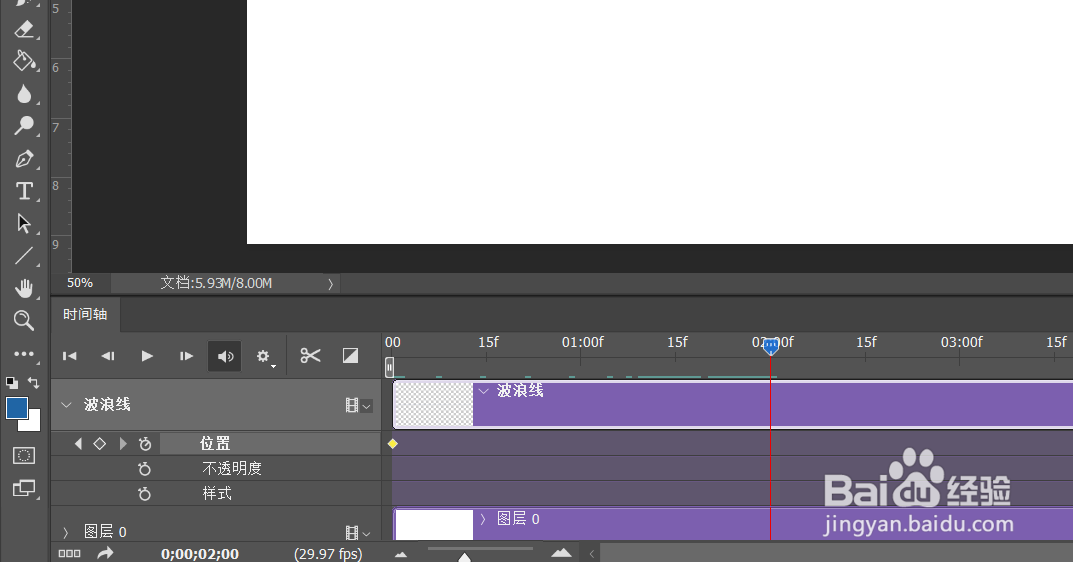Collapse the 波浪线 clip in timeline
Image resolution: width=1073 pixels, height=562 pixels.
point(484,391)
